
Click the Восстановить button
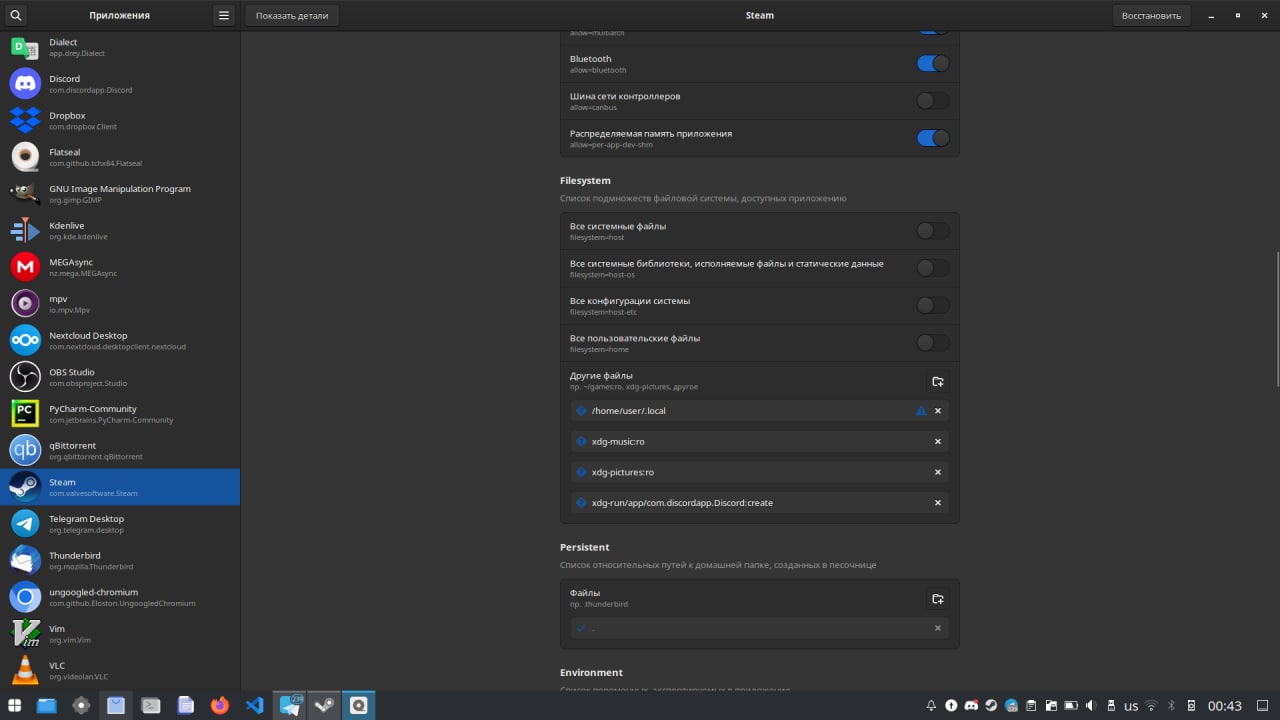point(1151,15)
